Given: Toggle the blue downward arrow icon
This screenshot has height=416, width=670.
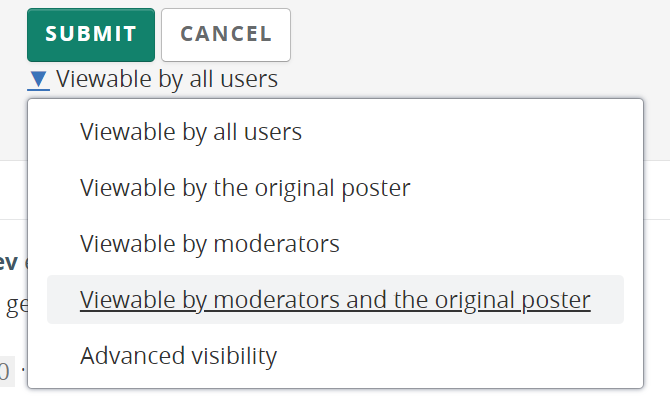Looking at the screenshot, I should 38,80.
